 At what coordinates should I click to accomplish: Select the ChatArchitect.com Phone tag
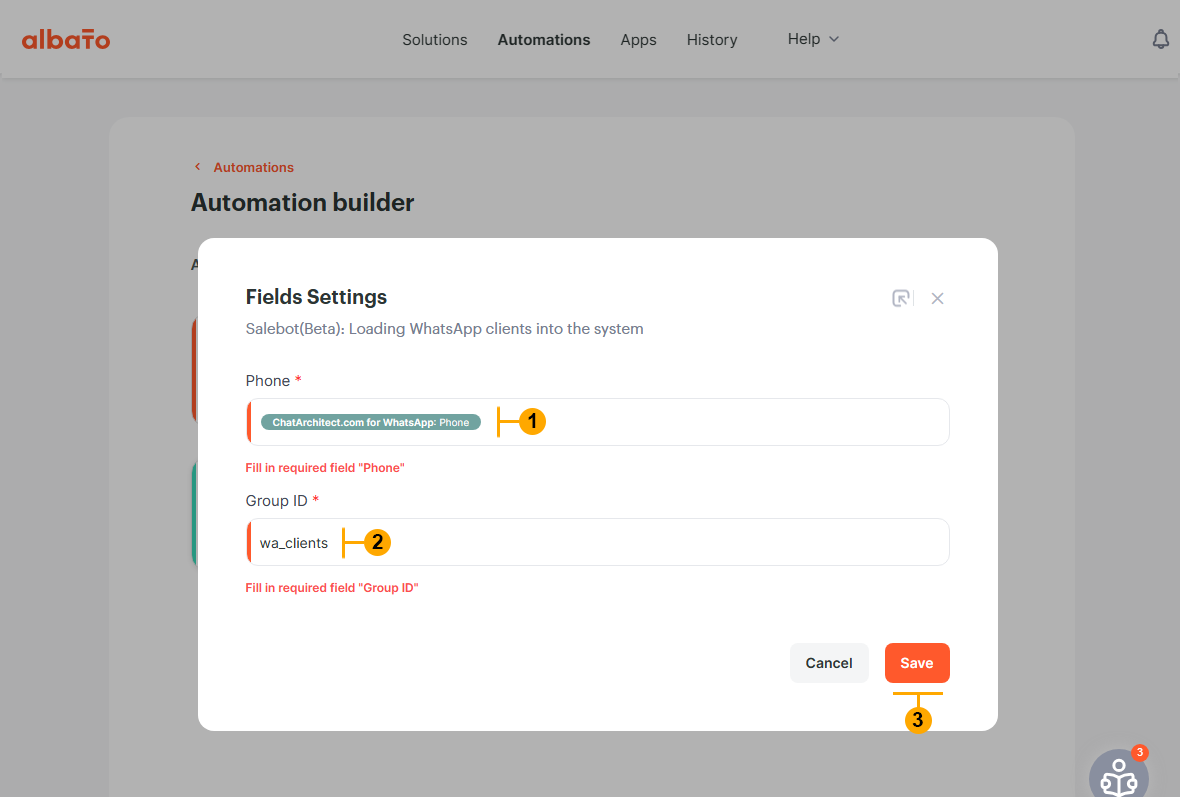tap(370, 422)
